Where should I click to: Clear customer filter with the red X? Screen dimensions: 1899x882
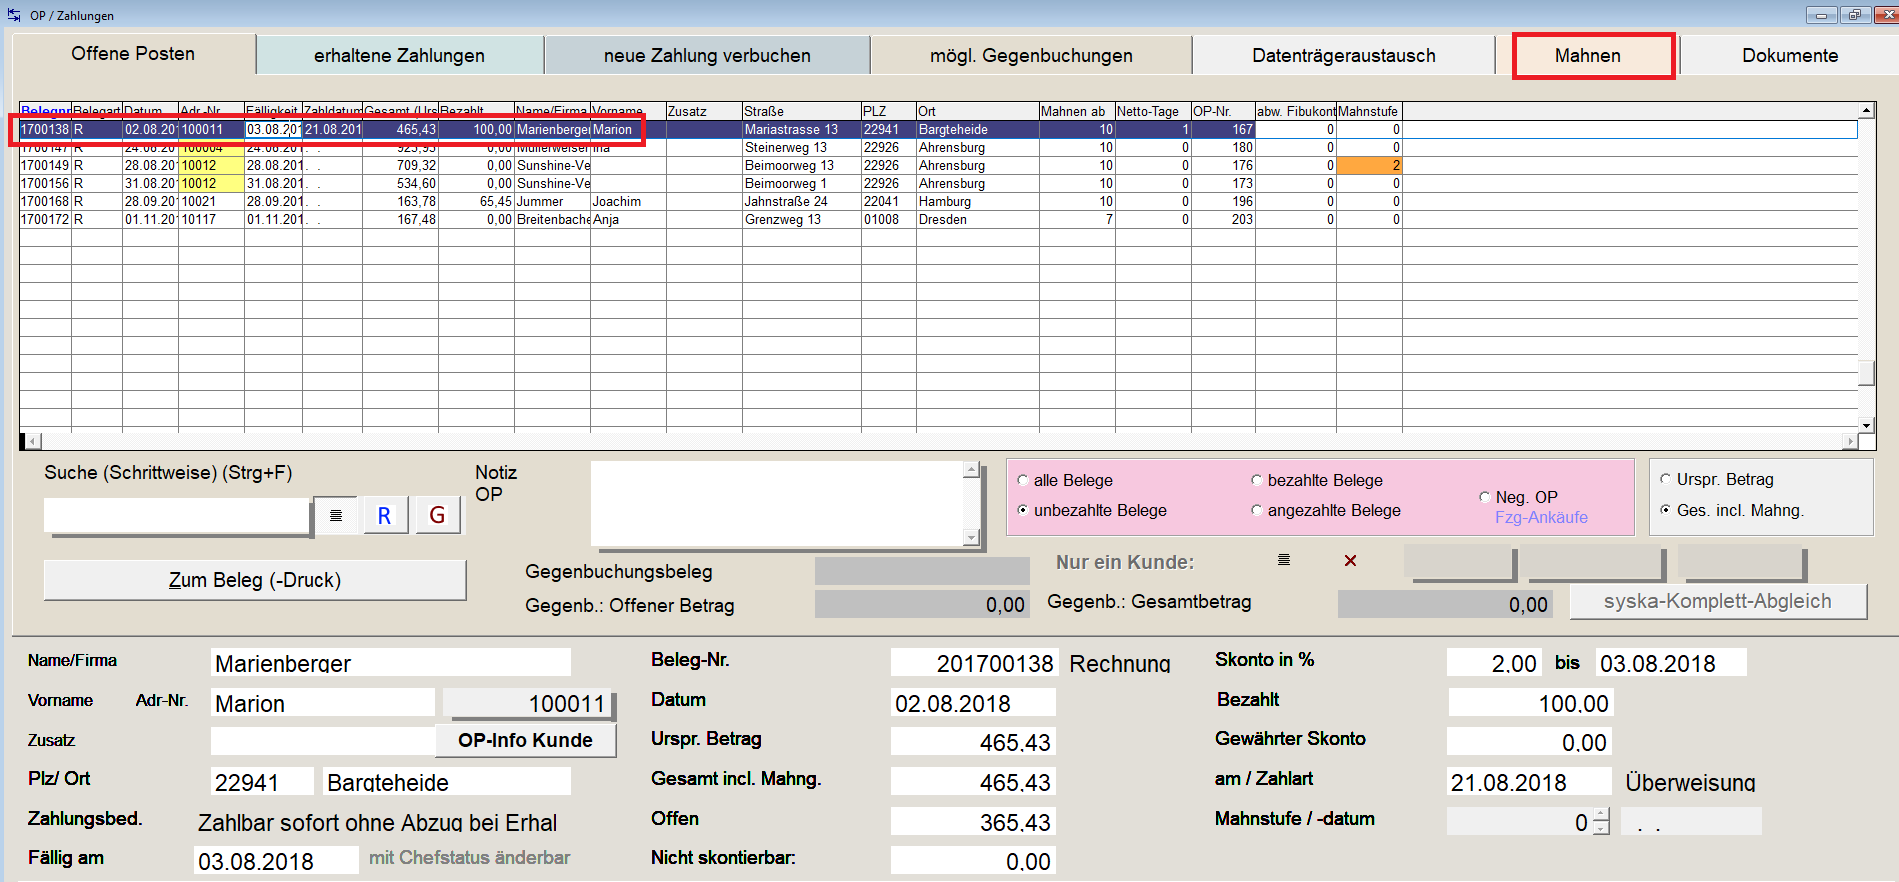click(x=1350, y=561)
